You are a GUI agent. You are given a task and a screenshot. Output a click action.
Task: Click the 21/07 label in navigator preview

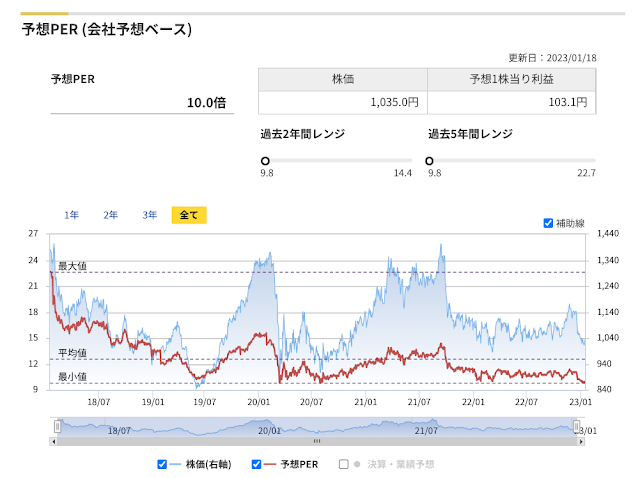point(426,431)
